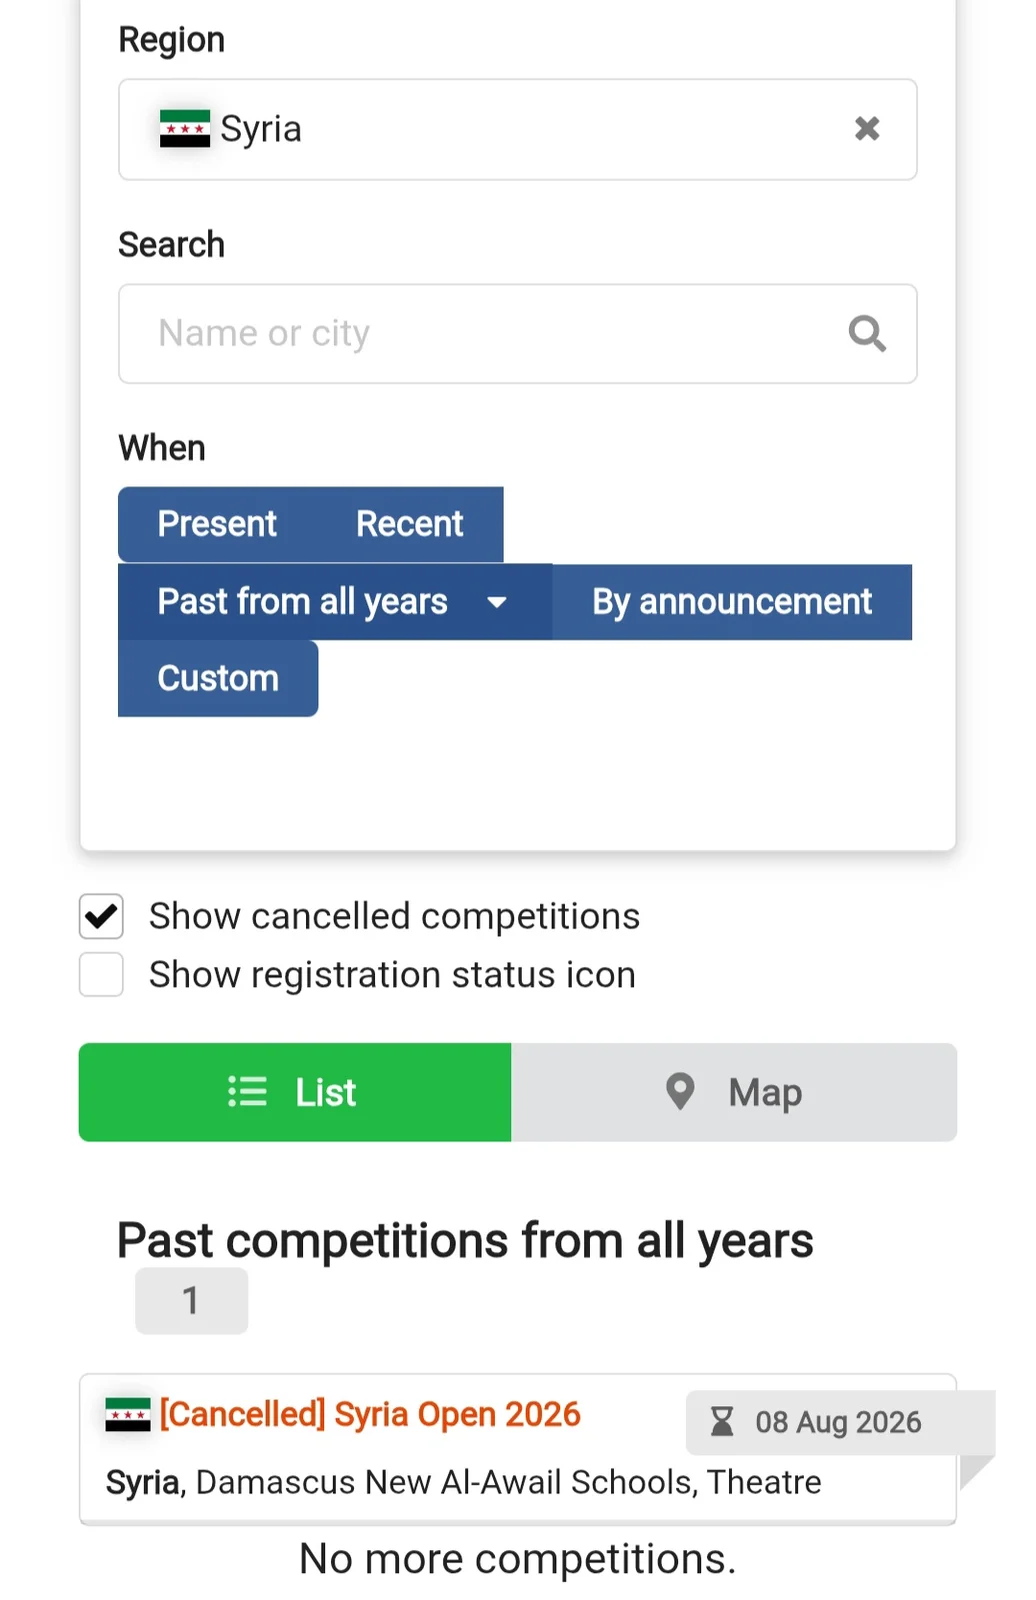The image size is (1036, 1600).
Task: Click the list icon on List button
Action: click(x=247, y=1091)
